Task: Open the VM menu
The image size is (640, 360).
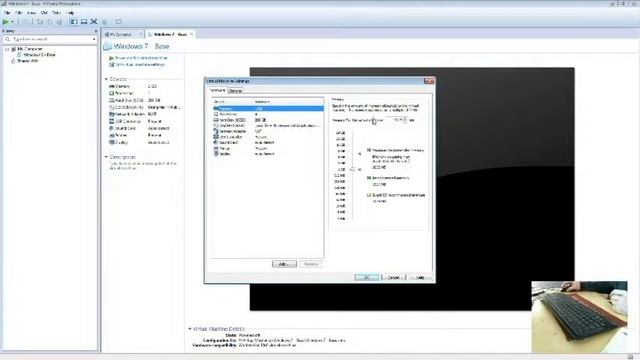Action: click(x=44, y=13)
